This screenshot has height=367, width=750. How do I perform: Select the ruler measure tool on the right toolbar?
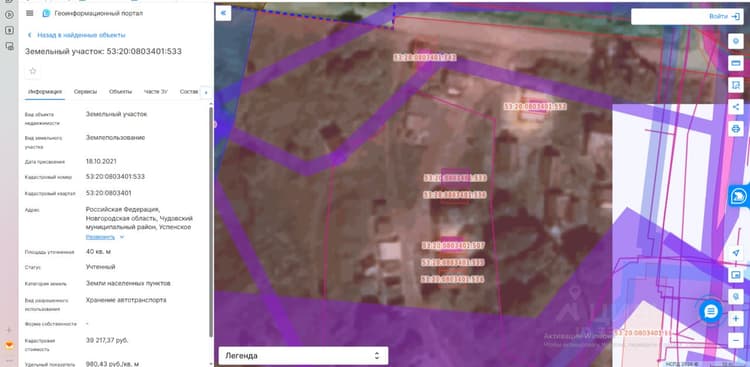click(736, 63)
